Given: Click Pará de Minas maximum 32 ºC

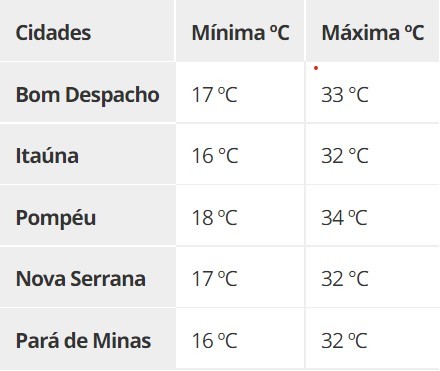Looking at the screenshot, I should pyautogui.click(x=344, y=341).
